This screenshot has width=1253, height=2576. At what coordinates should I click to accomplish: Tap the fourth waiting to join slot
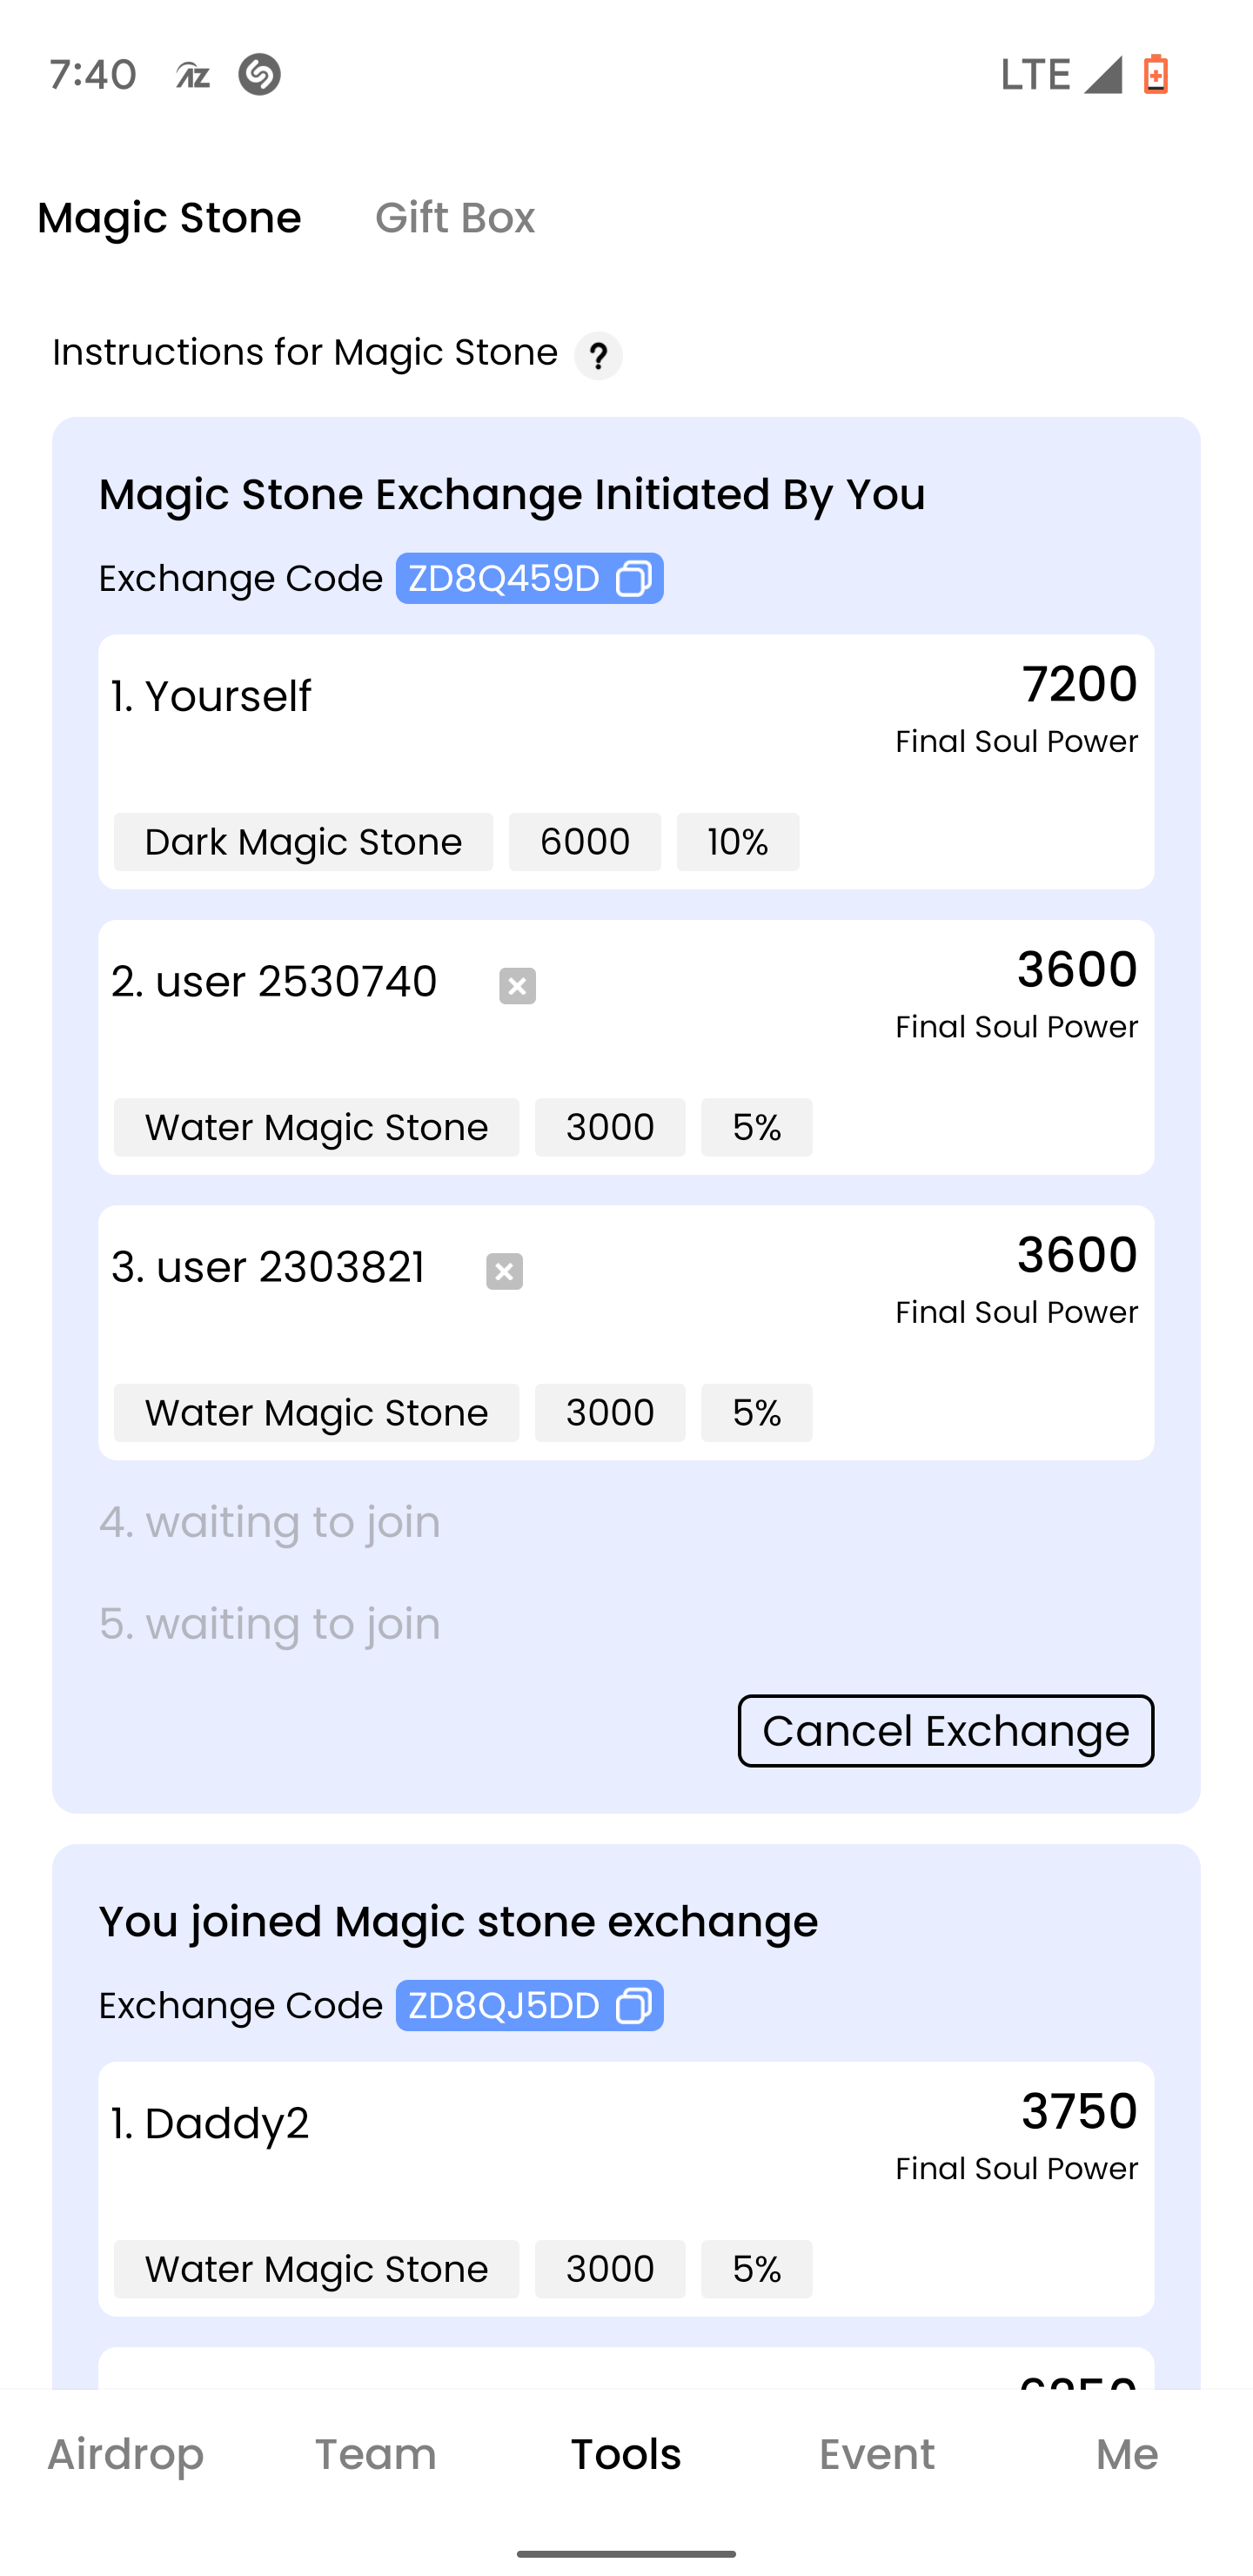tap(270, 1522)
